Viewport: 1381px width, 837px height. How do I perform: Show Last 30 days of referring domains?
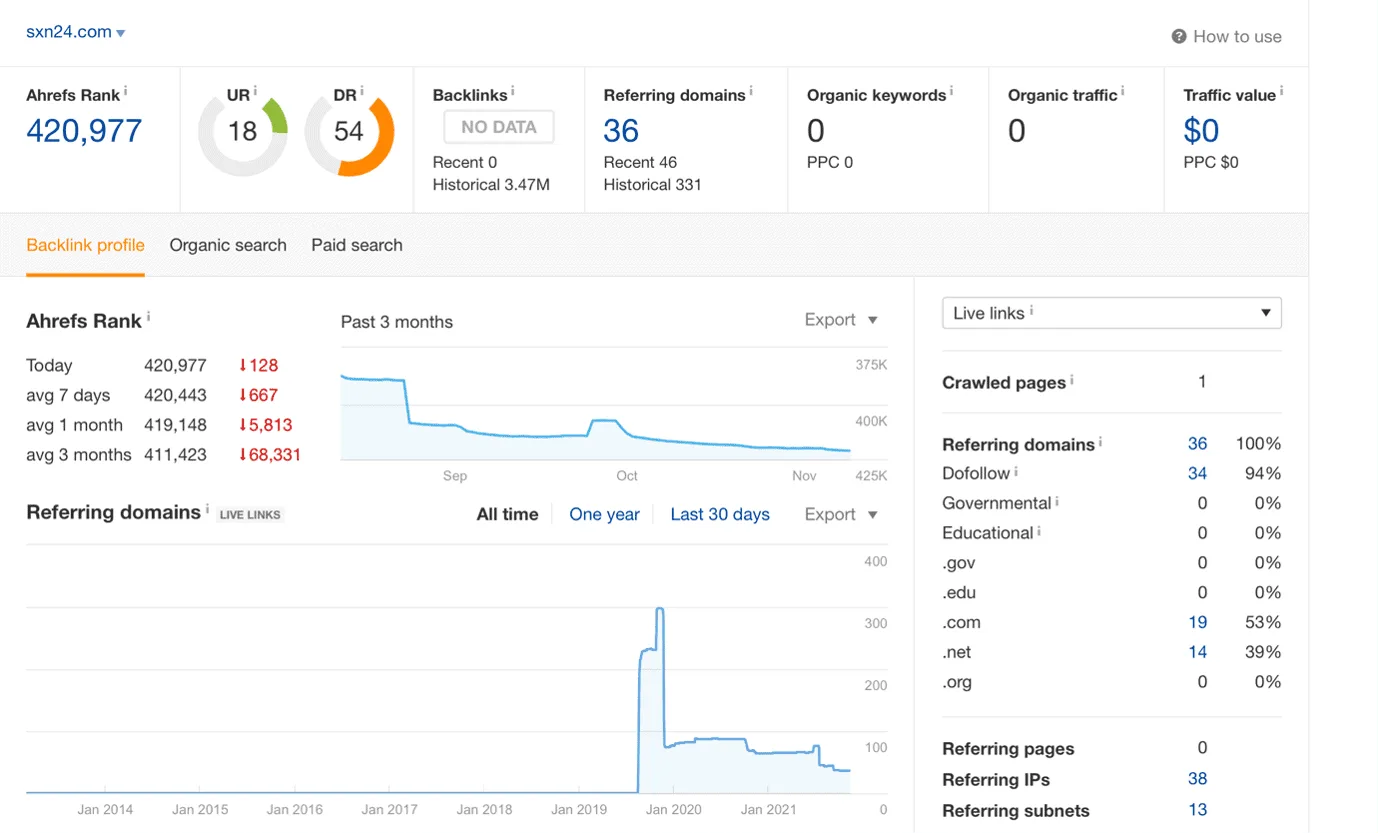pyautogui.click(x=720, y=514)
